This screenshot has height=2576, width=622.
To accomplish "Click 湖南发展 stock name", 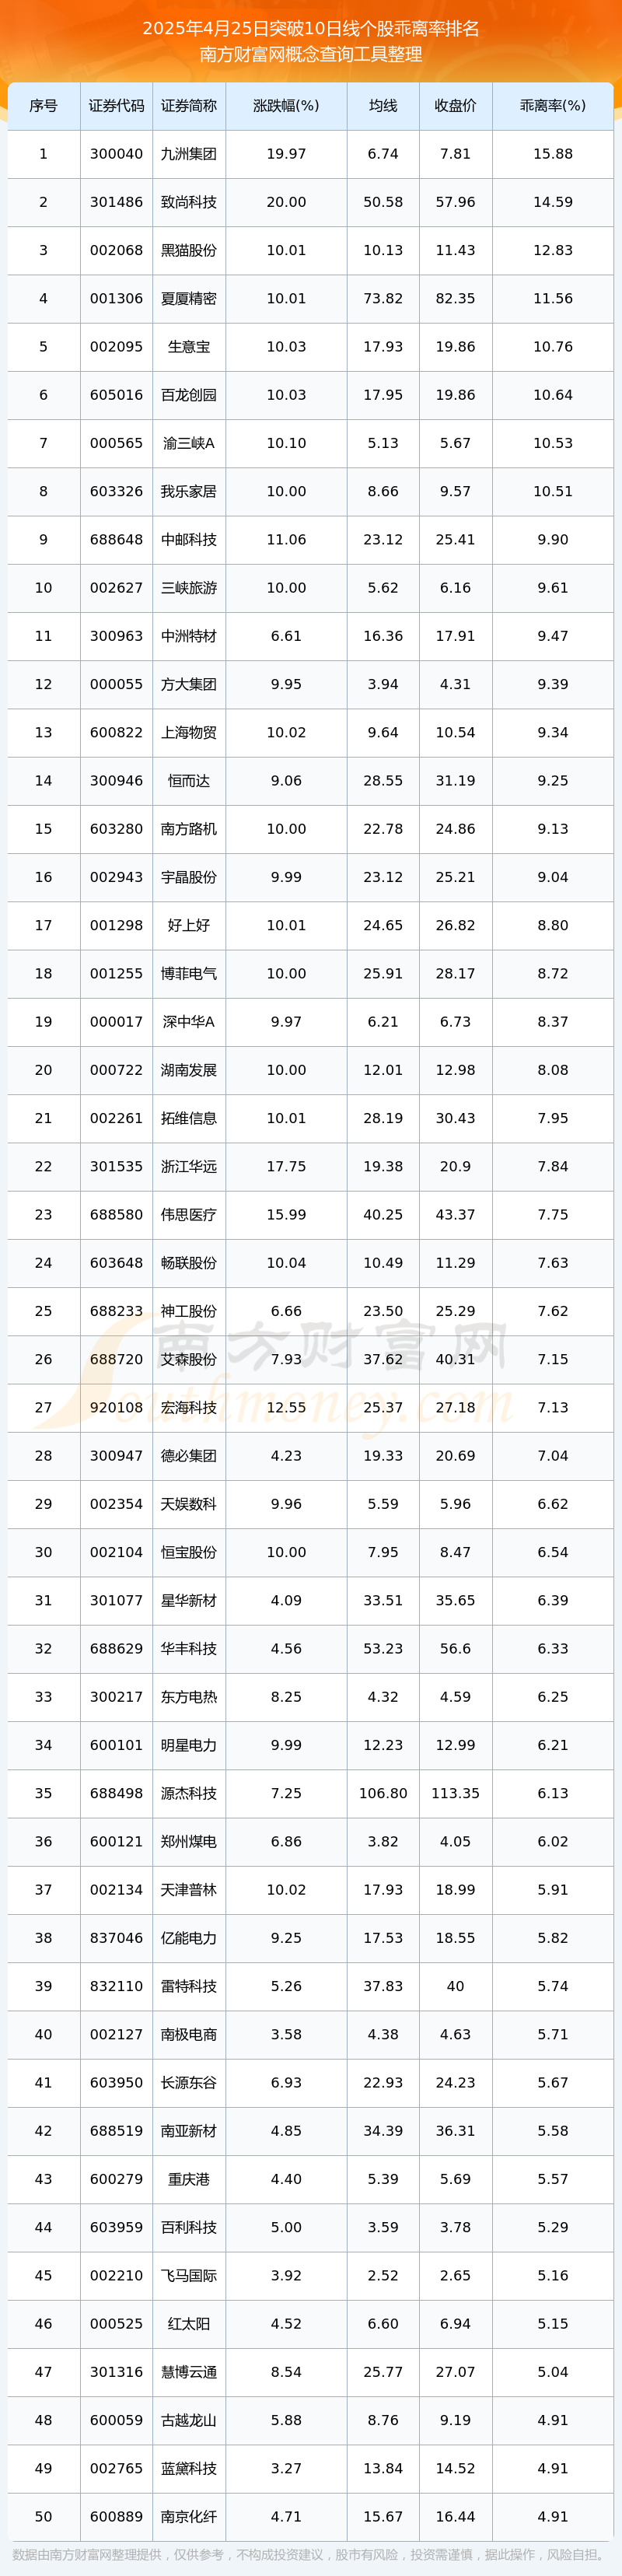I will 189,1070.
